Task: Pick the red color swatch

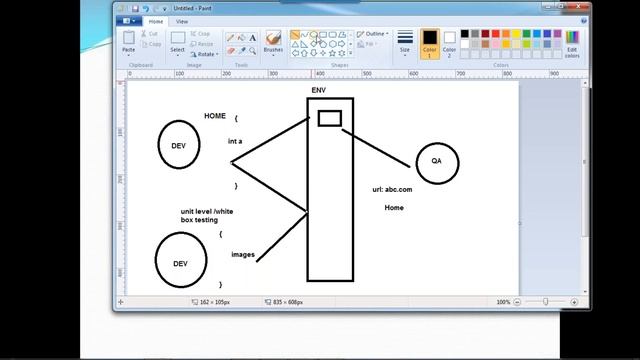Action: coord(496,33)
